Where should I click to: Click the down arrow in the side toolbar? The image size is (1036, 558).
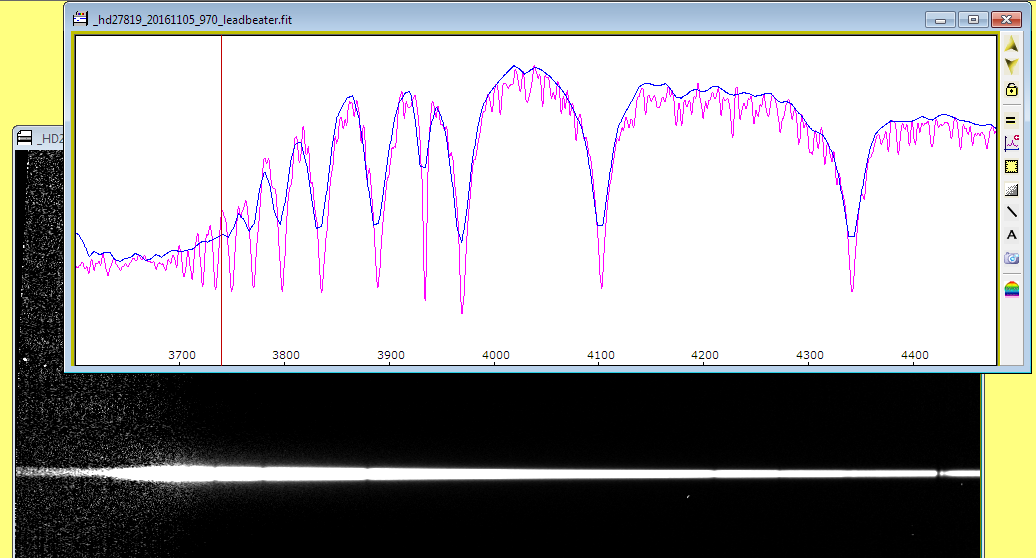1011,66
